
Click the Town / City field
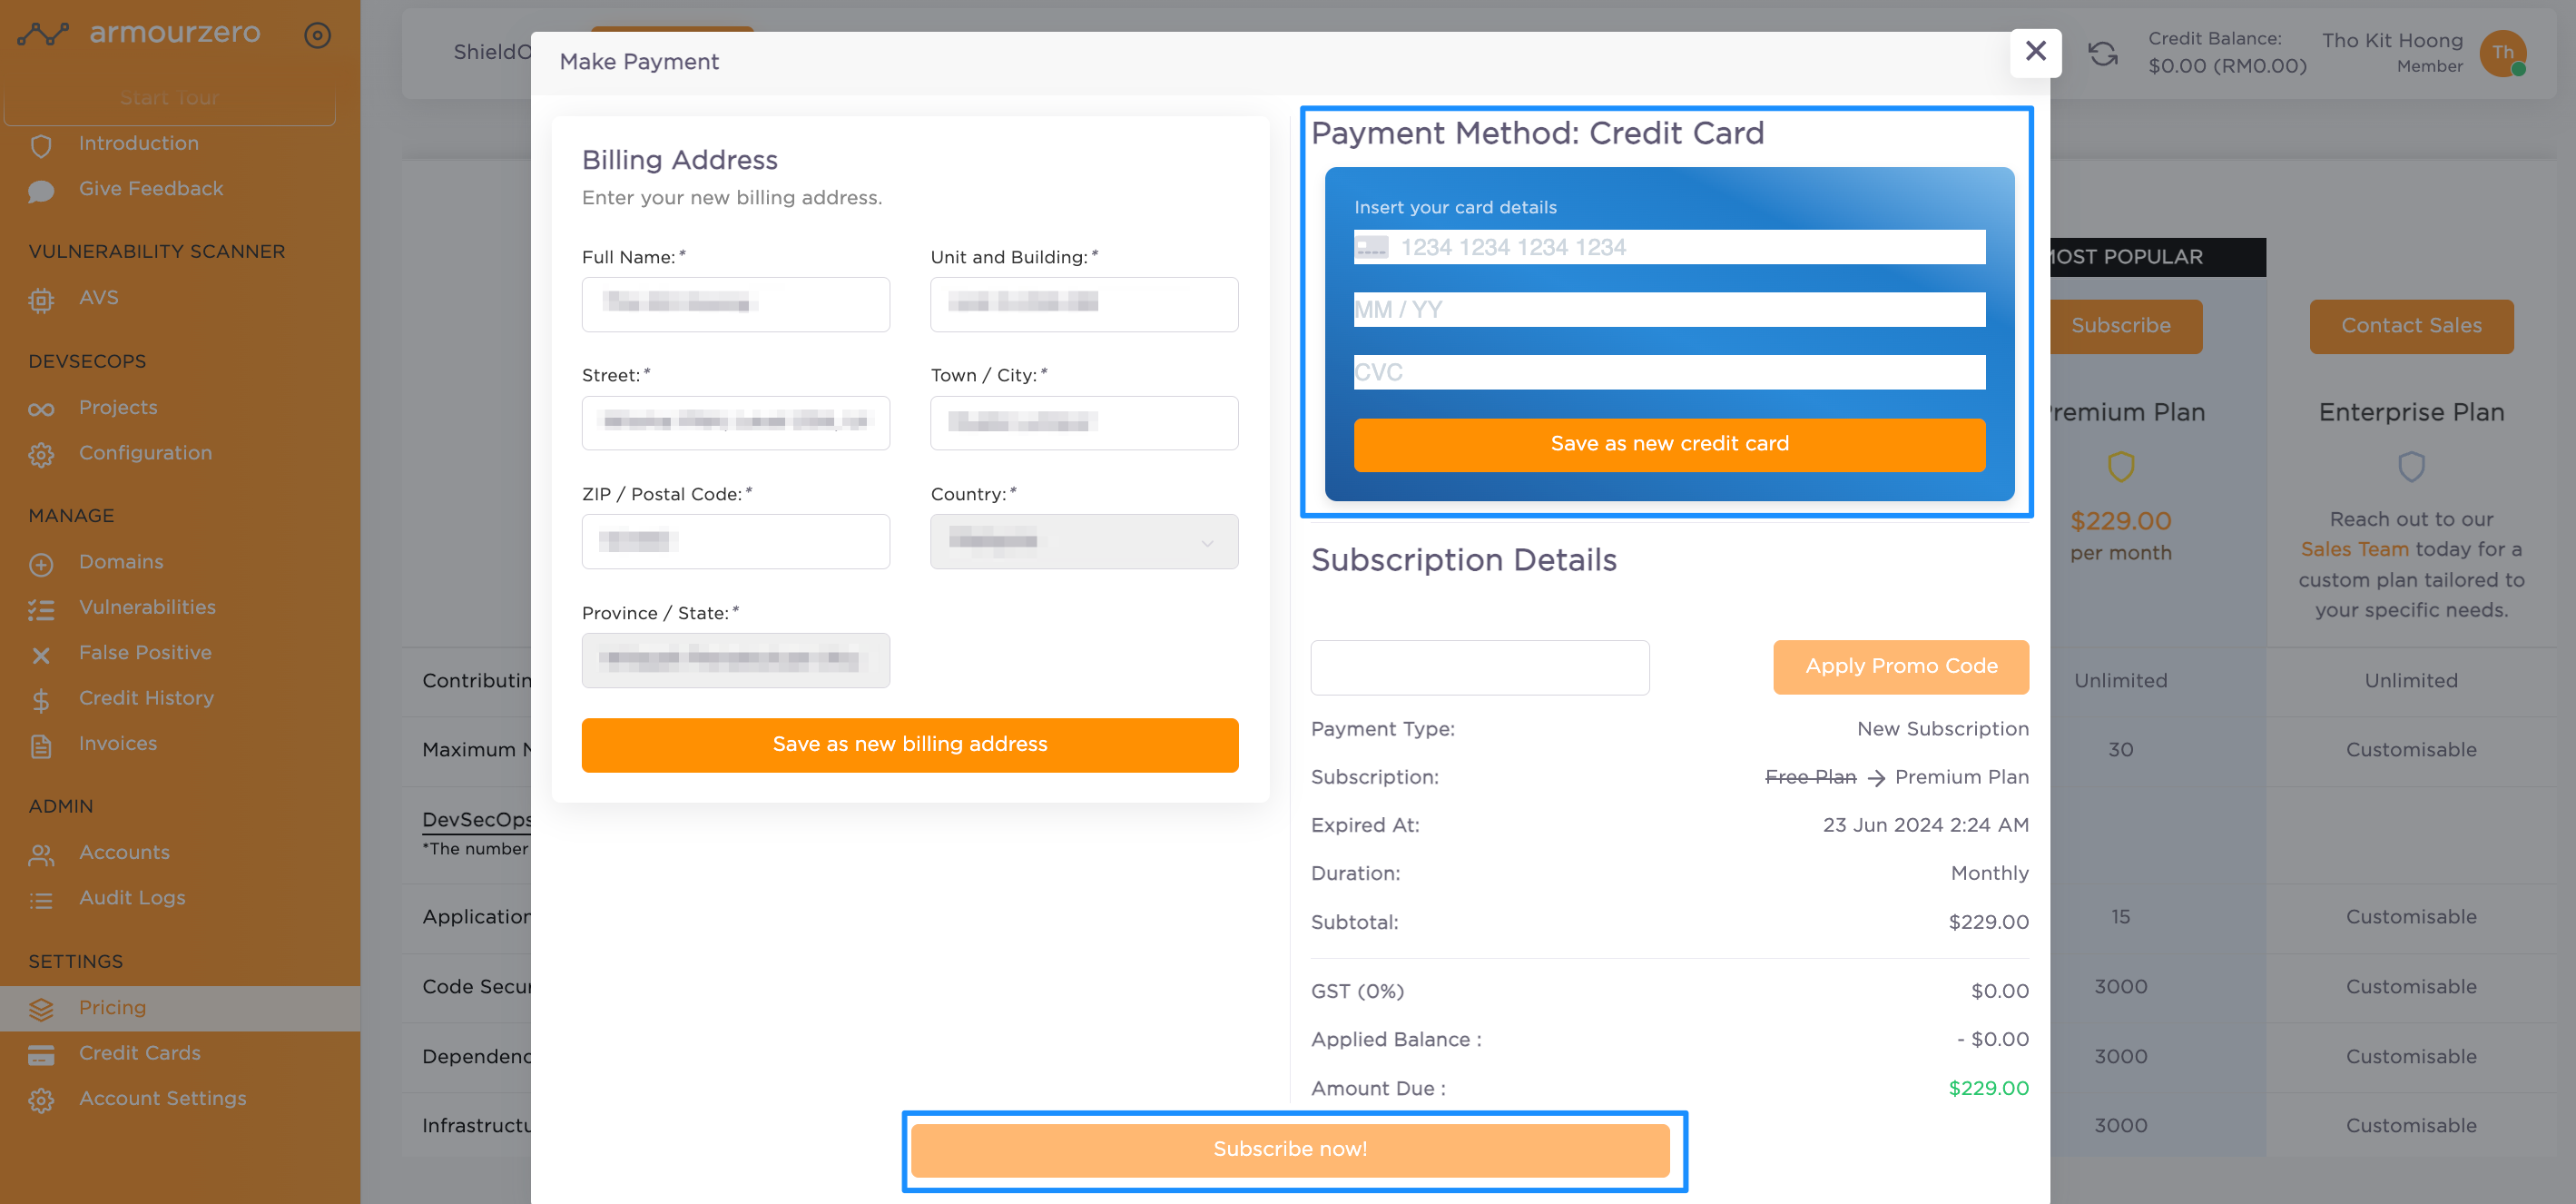click(x=1084, y=423)
